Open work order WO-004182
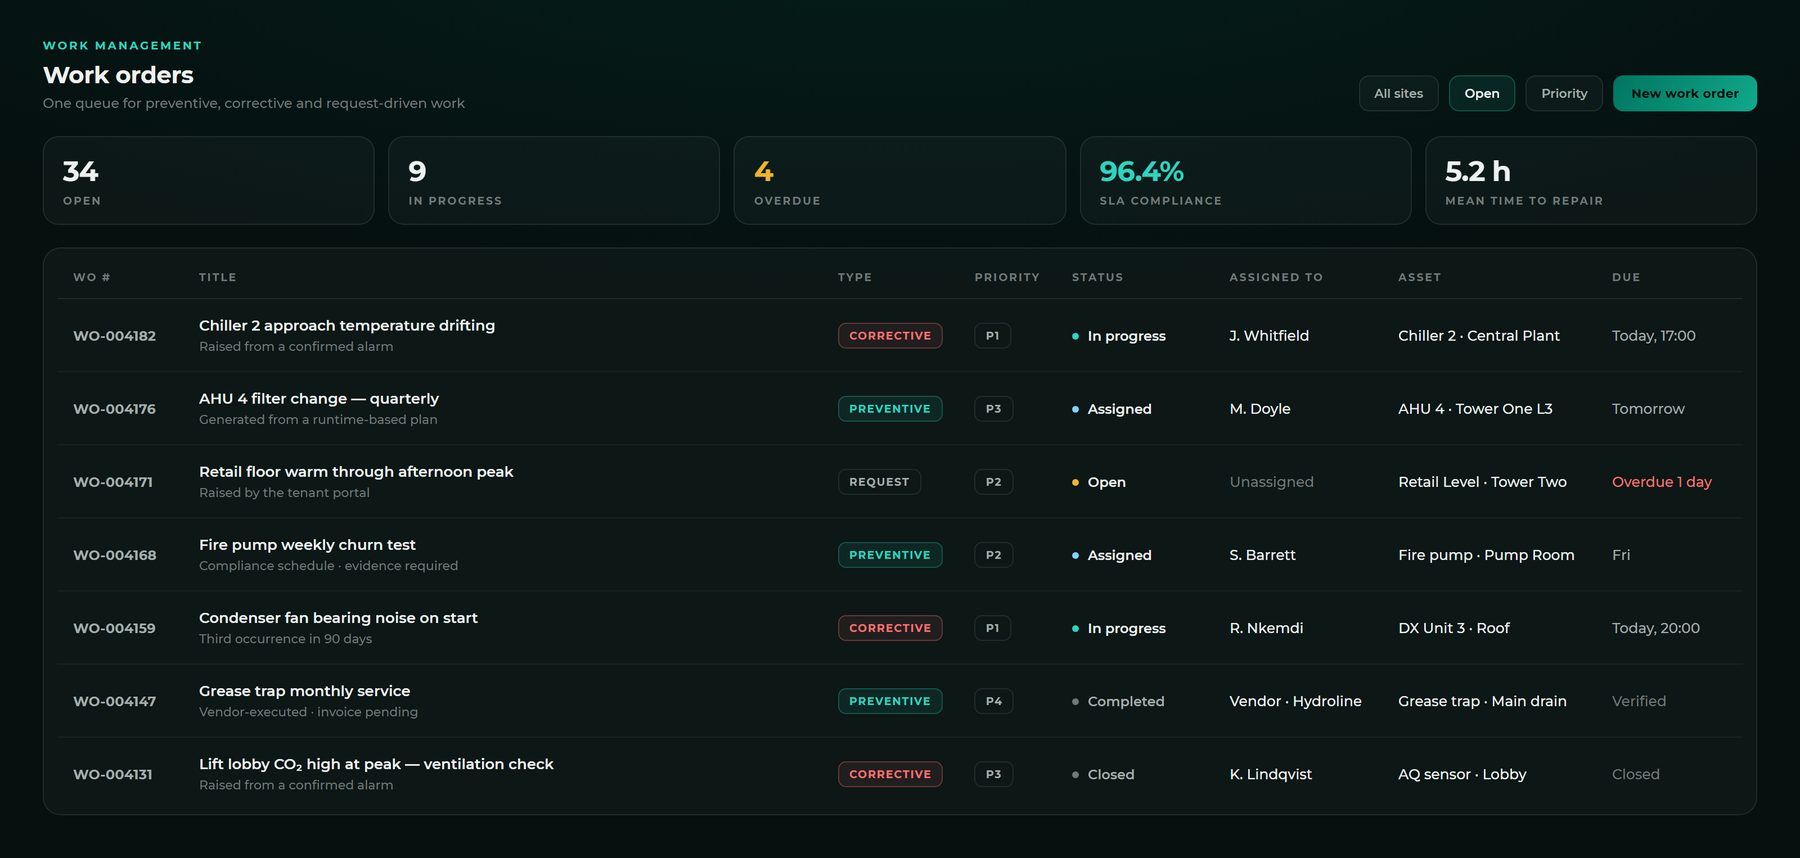Image resolution: width=1800 pixels, height=858 pixels. pos(114,336)
